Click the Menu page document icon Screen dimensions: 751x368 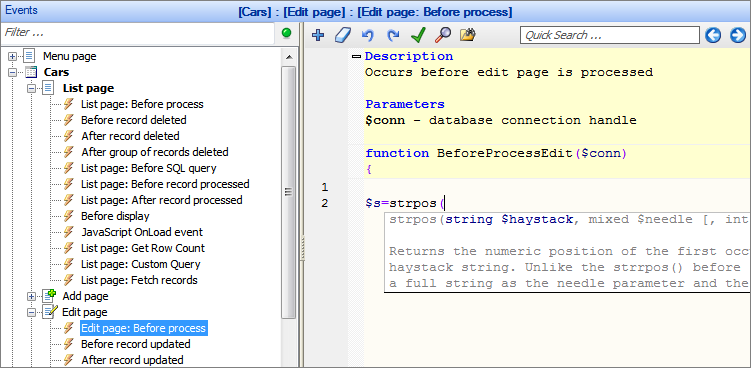pos(30,56)
